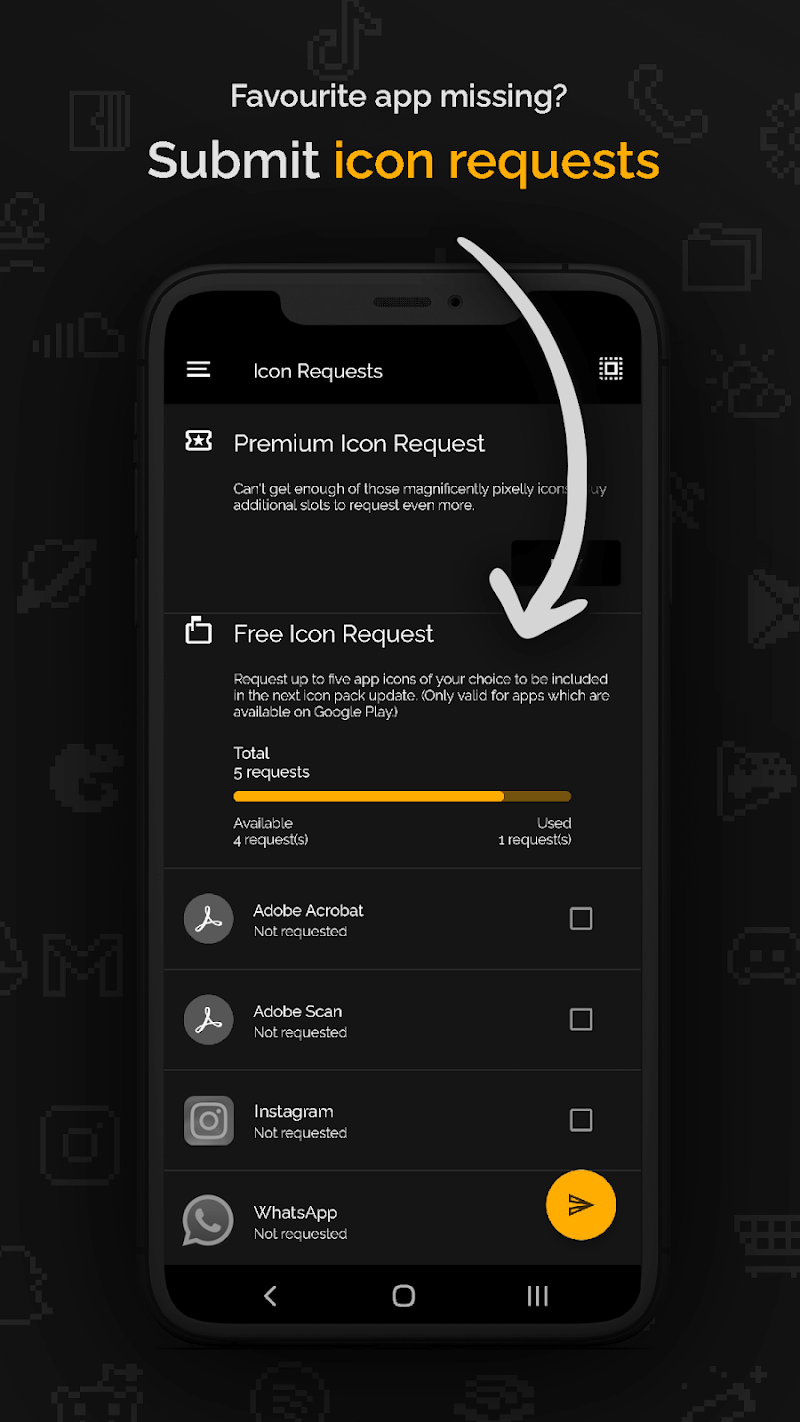Tick the Adobe Scan checkbox
This screenshot has height=1422, width=800.
(x=581, y=1019)
